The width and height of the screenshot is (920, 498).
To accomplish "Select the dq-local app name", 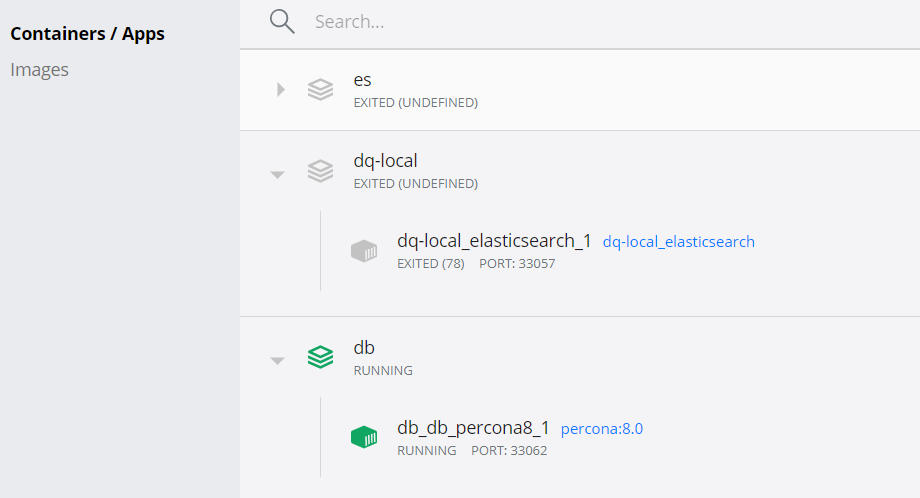I will click(x=385, y=161).
